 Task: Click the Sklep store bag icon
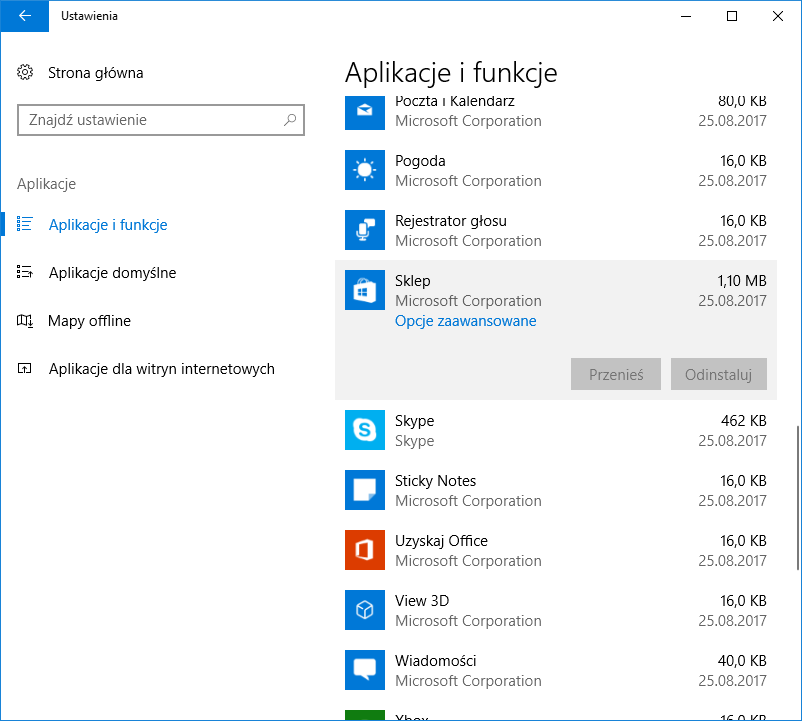[x=365, y=291]
